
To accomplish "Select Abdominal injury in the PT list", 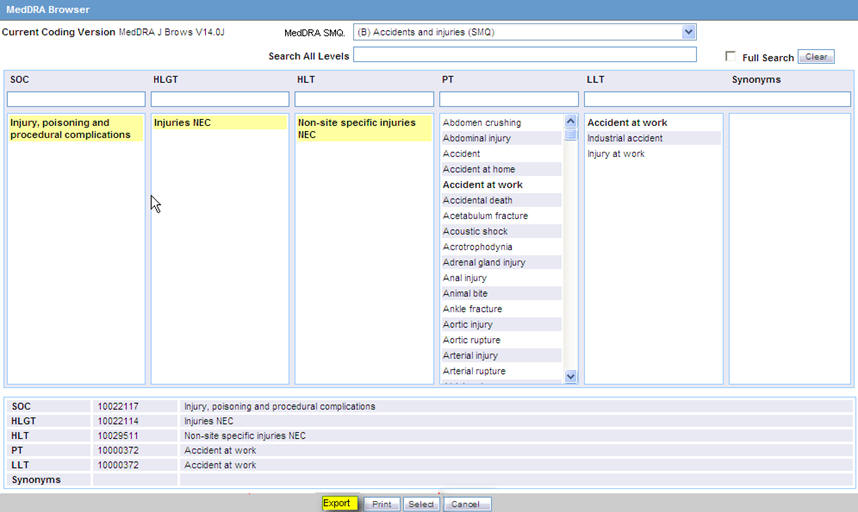I will coord(477,138).
